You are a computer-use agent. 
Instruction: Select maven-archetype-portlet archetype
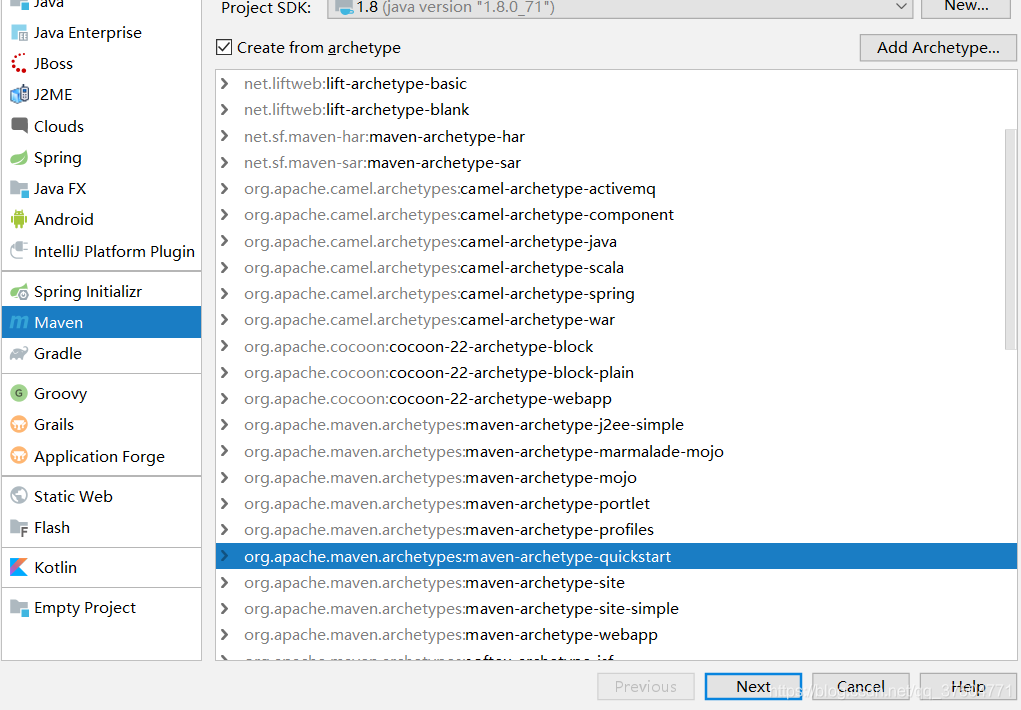[x=616, y=504]
